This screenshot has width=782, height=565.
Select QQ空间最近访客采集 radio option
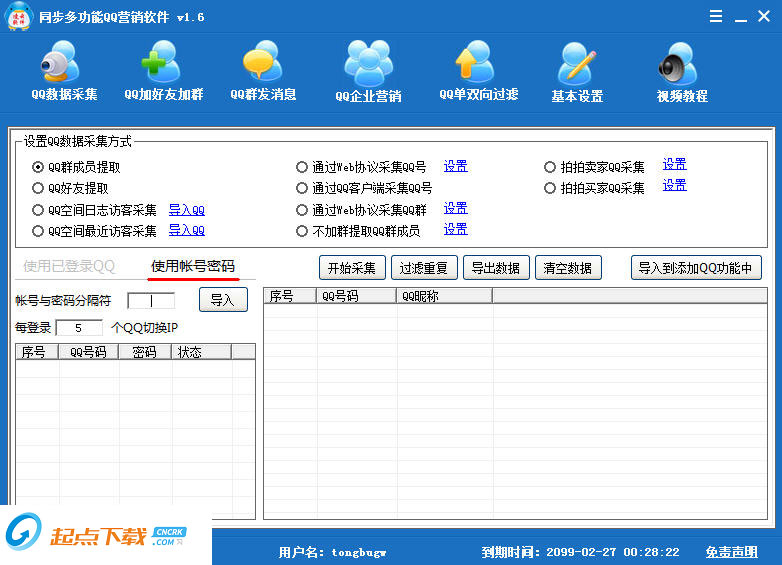[x=38, y=231]
